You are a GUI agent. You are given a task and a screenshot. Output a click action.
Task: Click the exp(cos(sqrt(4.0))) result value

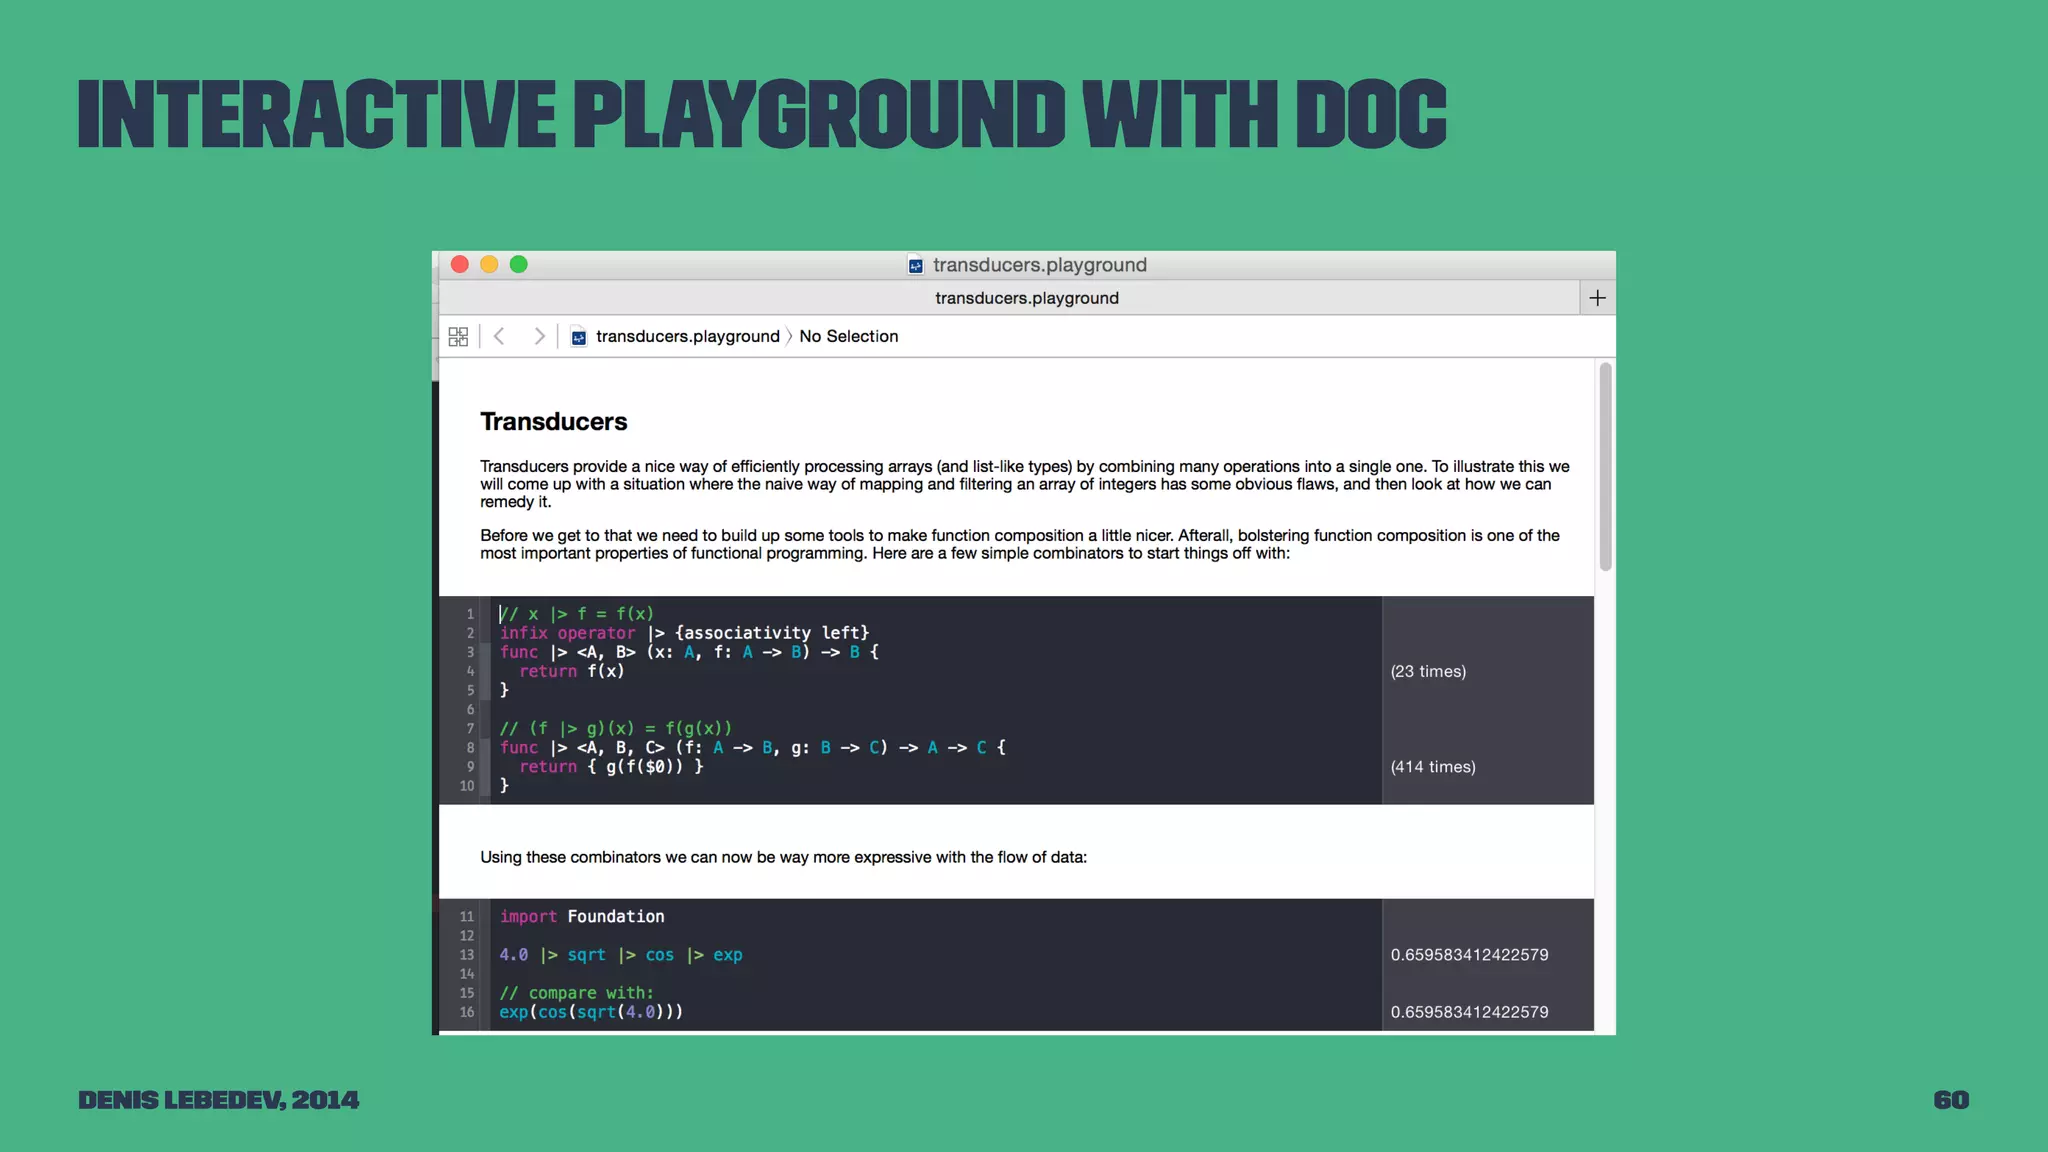pos(1469,1012)
